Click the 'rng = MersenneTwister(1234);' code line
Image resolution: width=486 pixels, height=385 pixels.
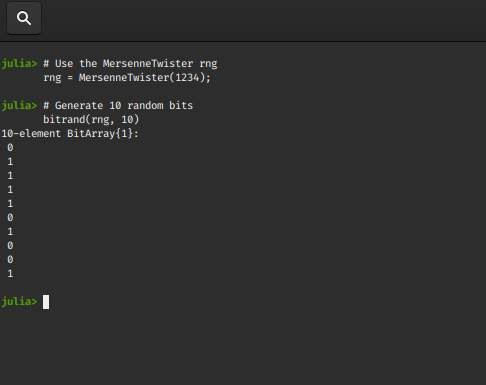(x=127, y=78)
